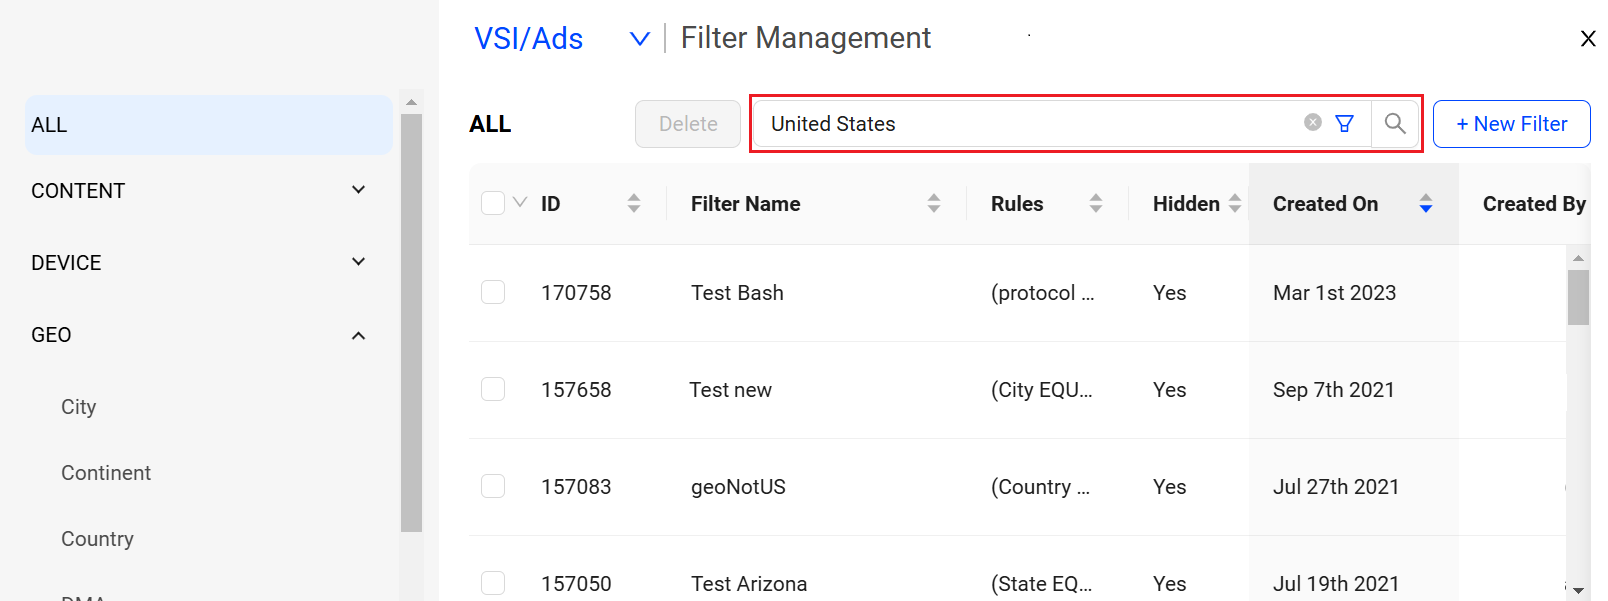Viewport: 1608px width, 601px height.
Task: Expand the CONTENT category
Action: pos(358,190)
